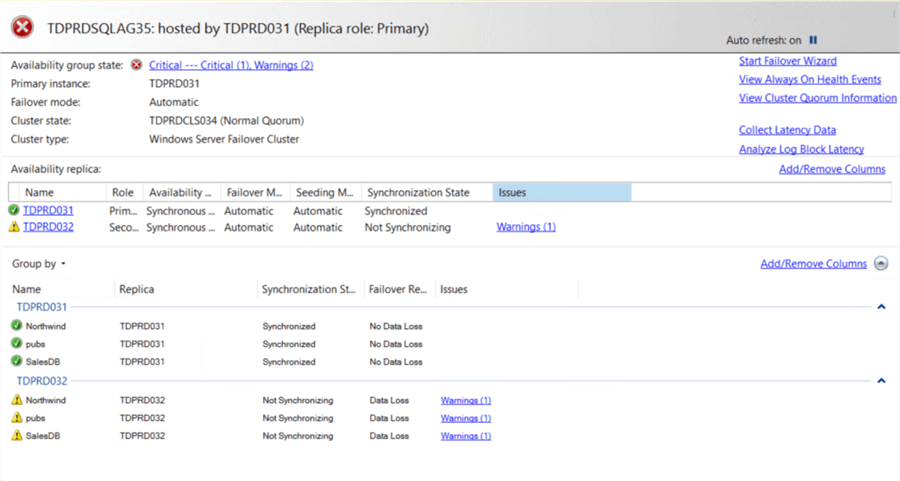Select the Issues column header in replica table
This screenshot has width=900, height=481.
click(x=561, y=192)
